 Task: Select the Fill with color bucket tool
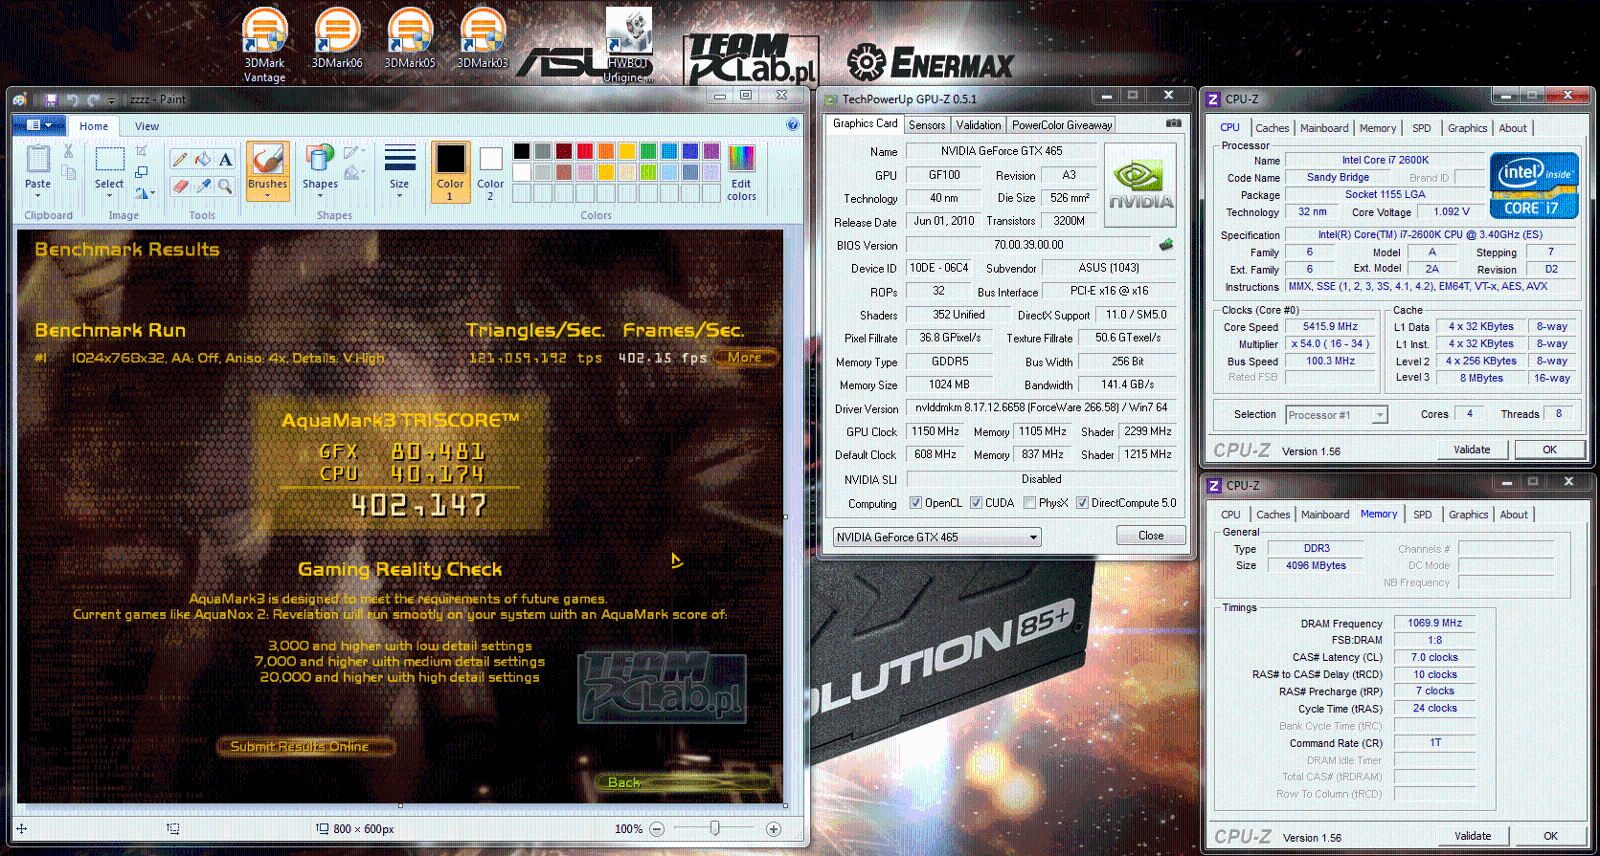click(203, 159)
